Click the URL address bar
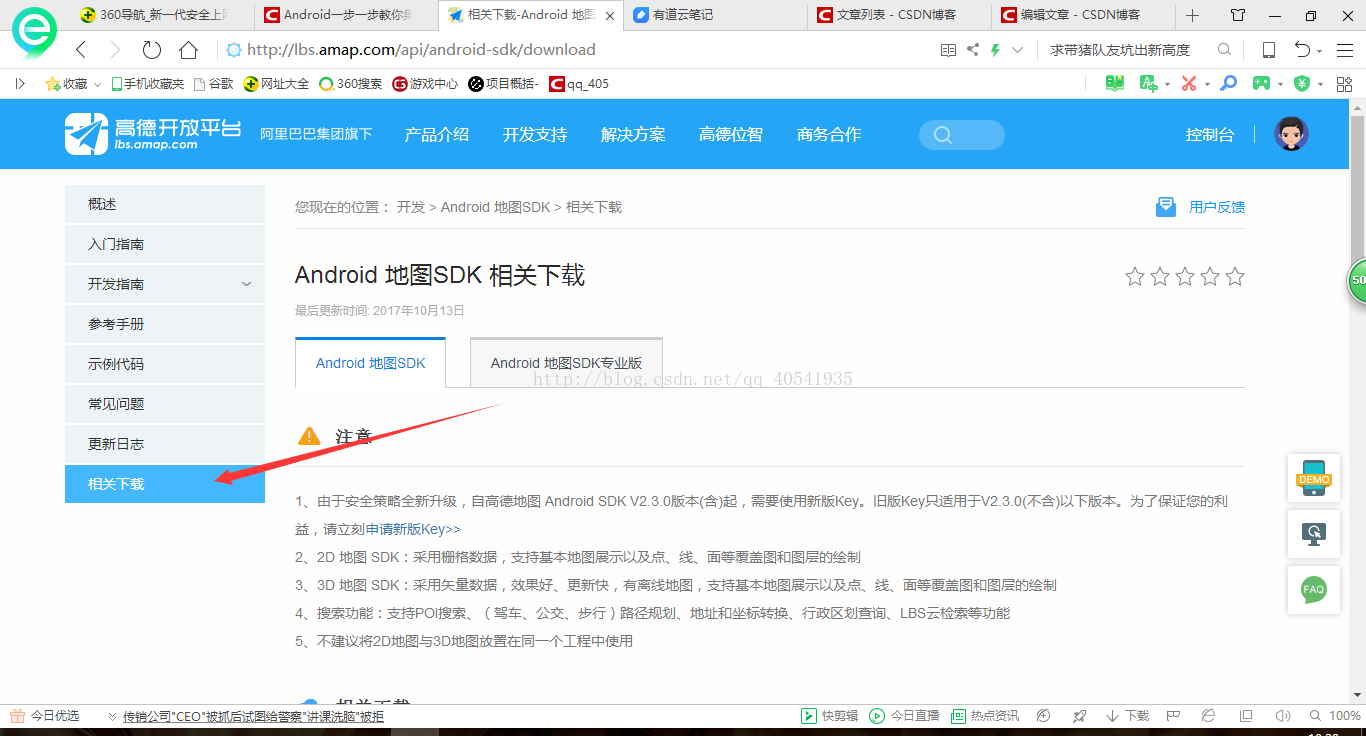The image size is (1366, 736). click(x=580, y=50)
